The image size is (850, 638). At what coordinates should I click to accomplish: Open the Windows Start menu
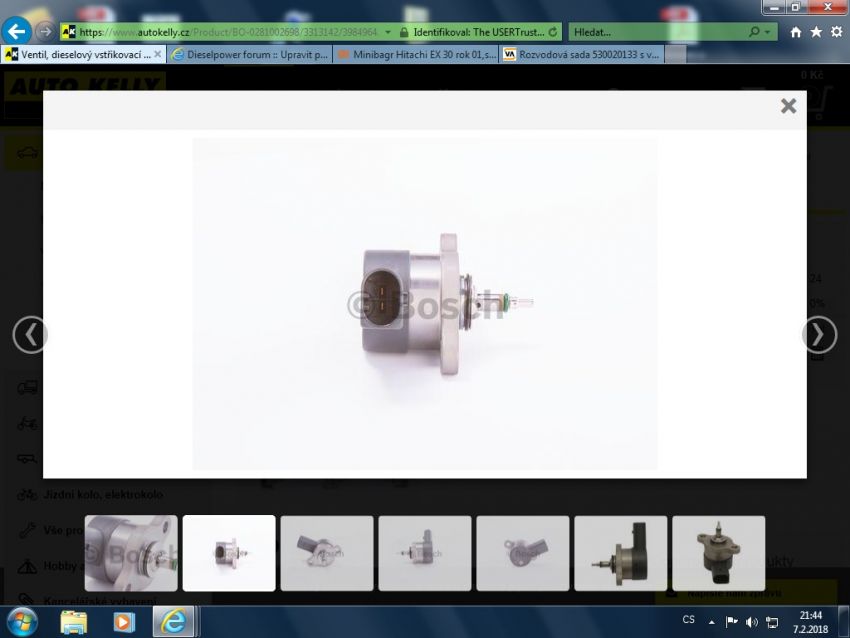[22, 621]
